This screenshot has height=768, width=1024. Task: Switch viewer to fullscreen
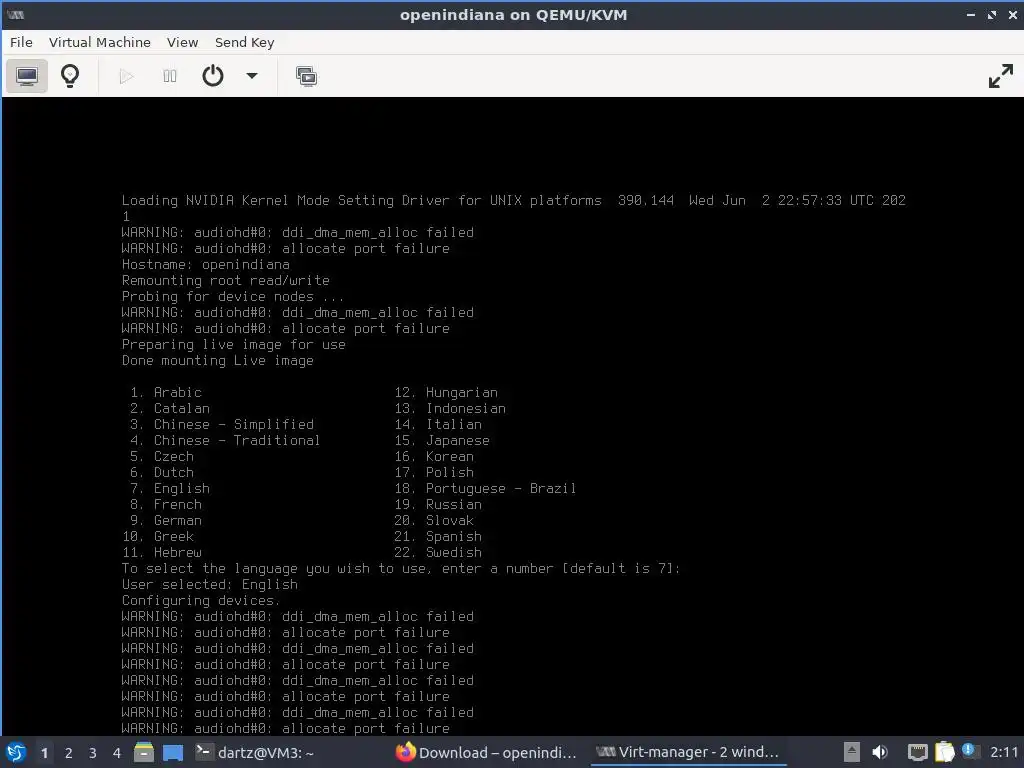[x=1000, y=76]
